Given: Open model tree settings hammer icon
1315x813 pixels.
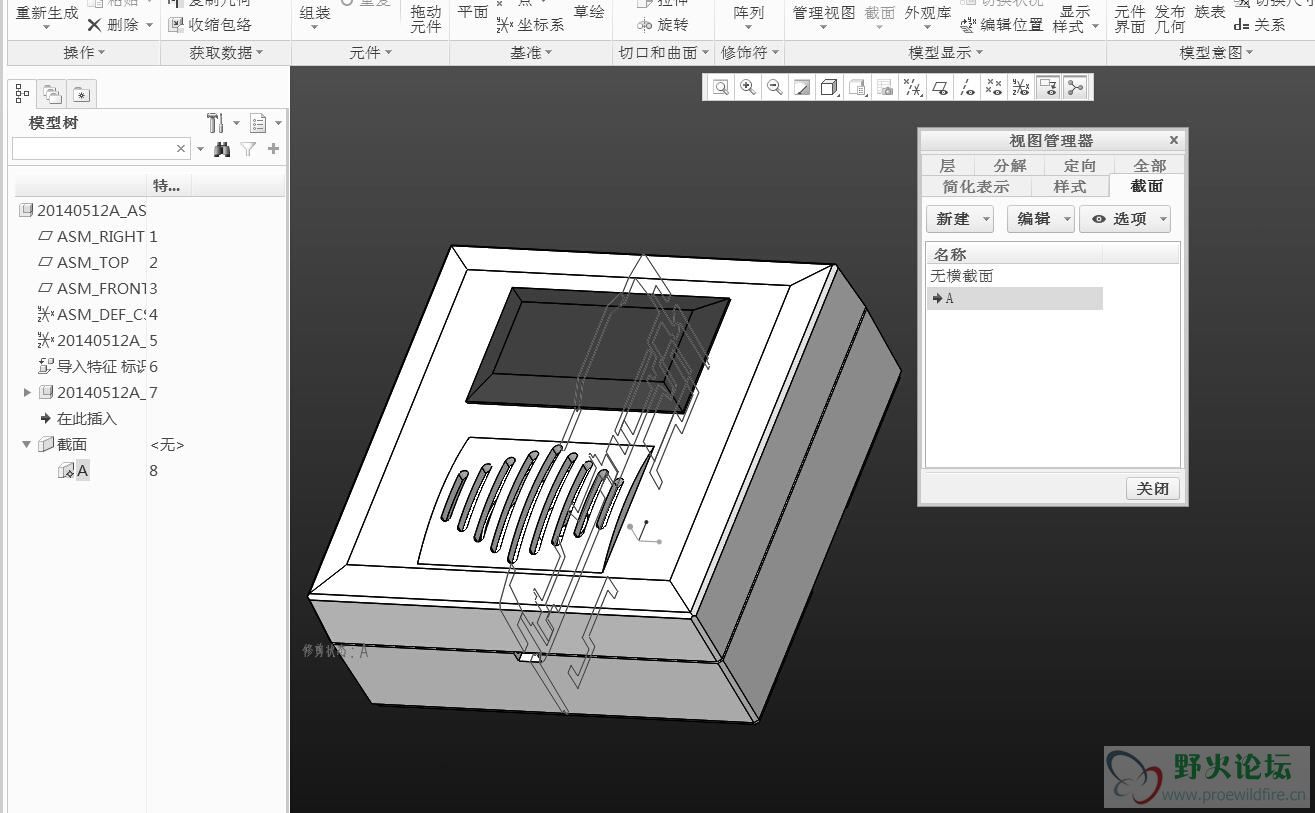Looking at the screenshot, I should click(x=215, y=123).
